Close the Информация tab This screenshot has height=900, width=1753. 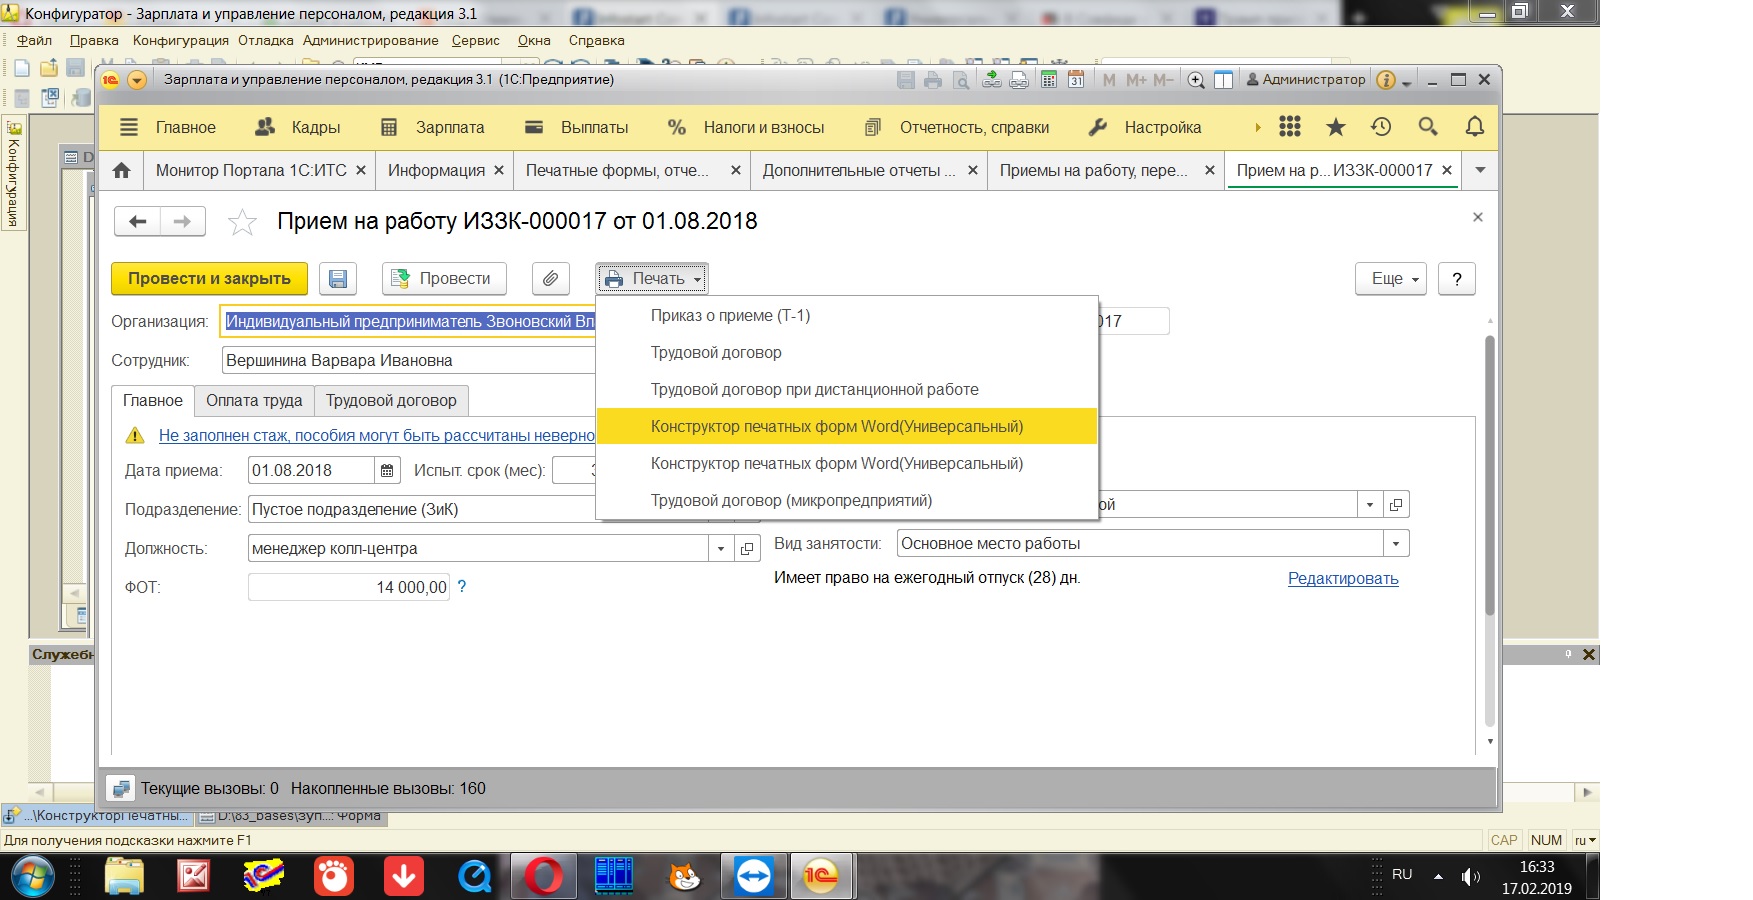pos(499,171)
